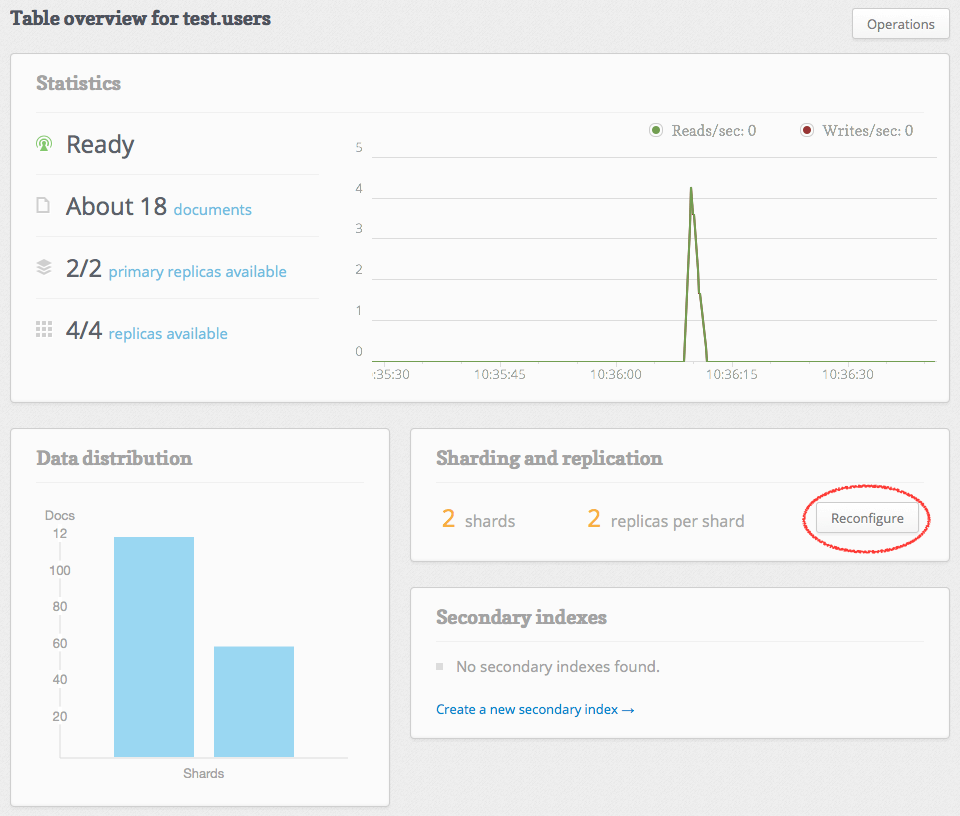This screenshot has height=816, width=960.
Task: Click the bullet next to No secondary indexes found
Action: coord(439,666)
